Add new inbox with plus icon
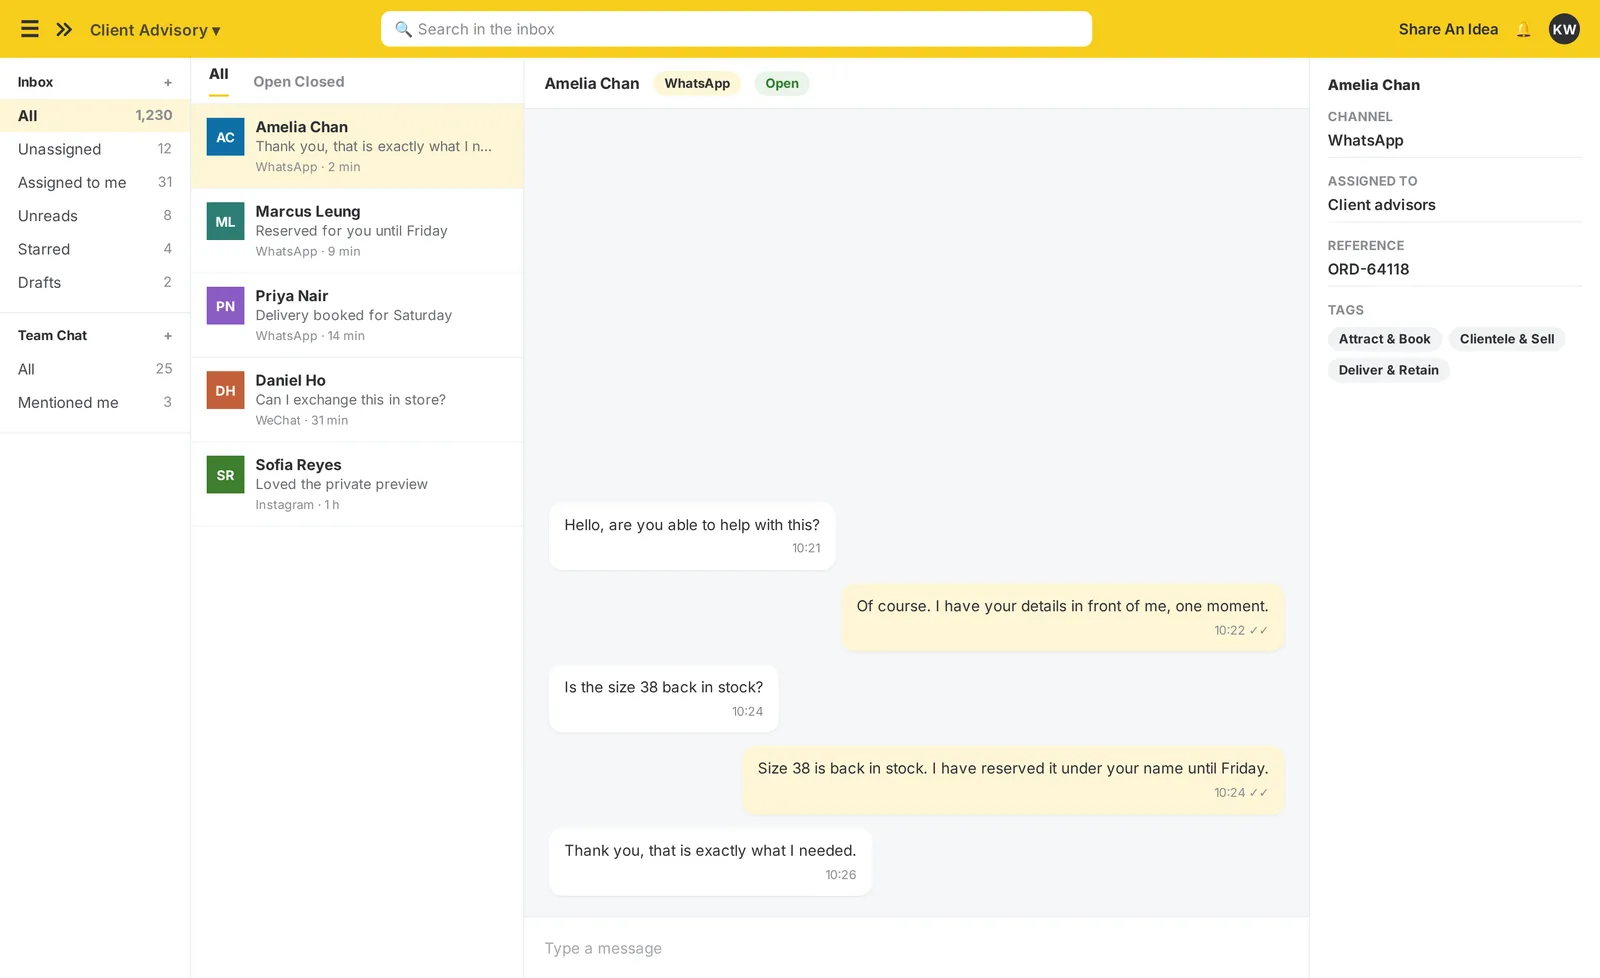1600x978 pixels. (168, 83)
